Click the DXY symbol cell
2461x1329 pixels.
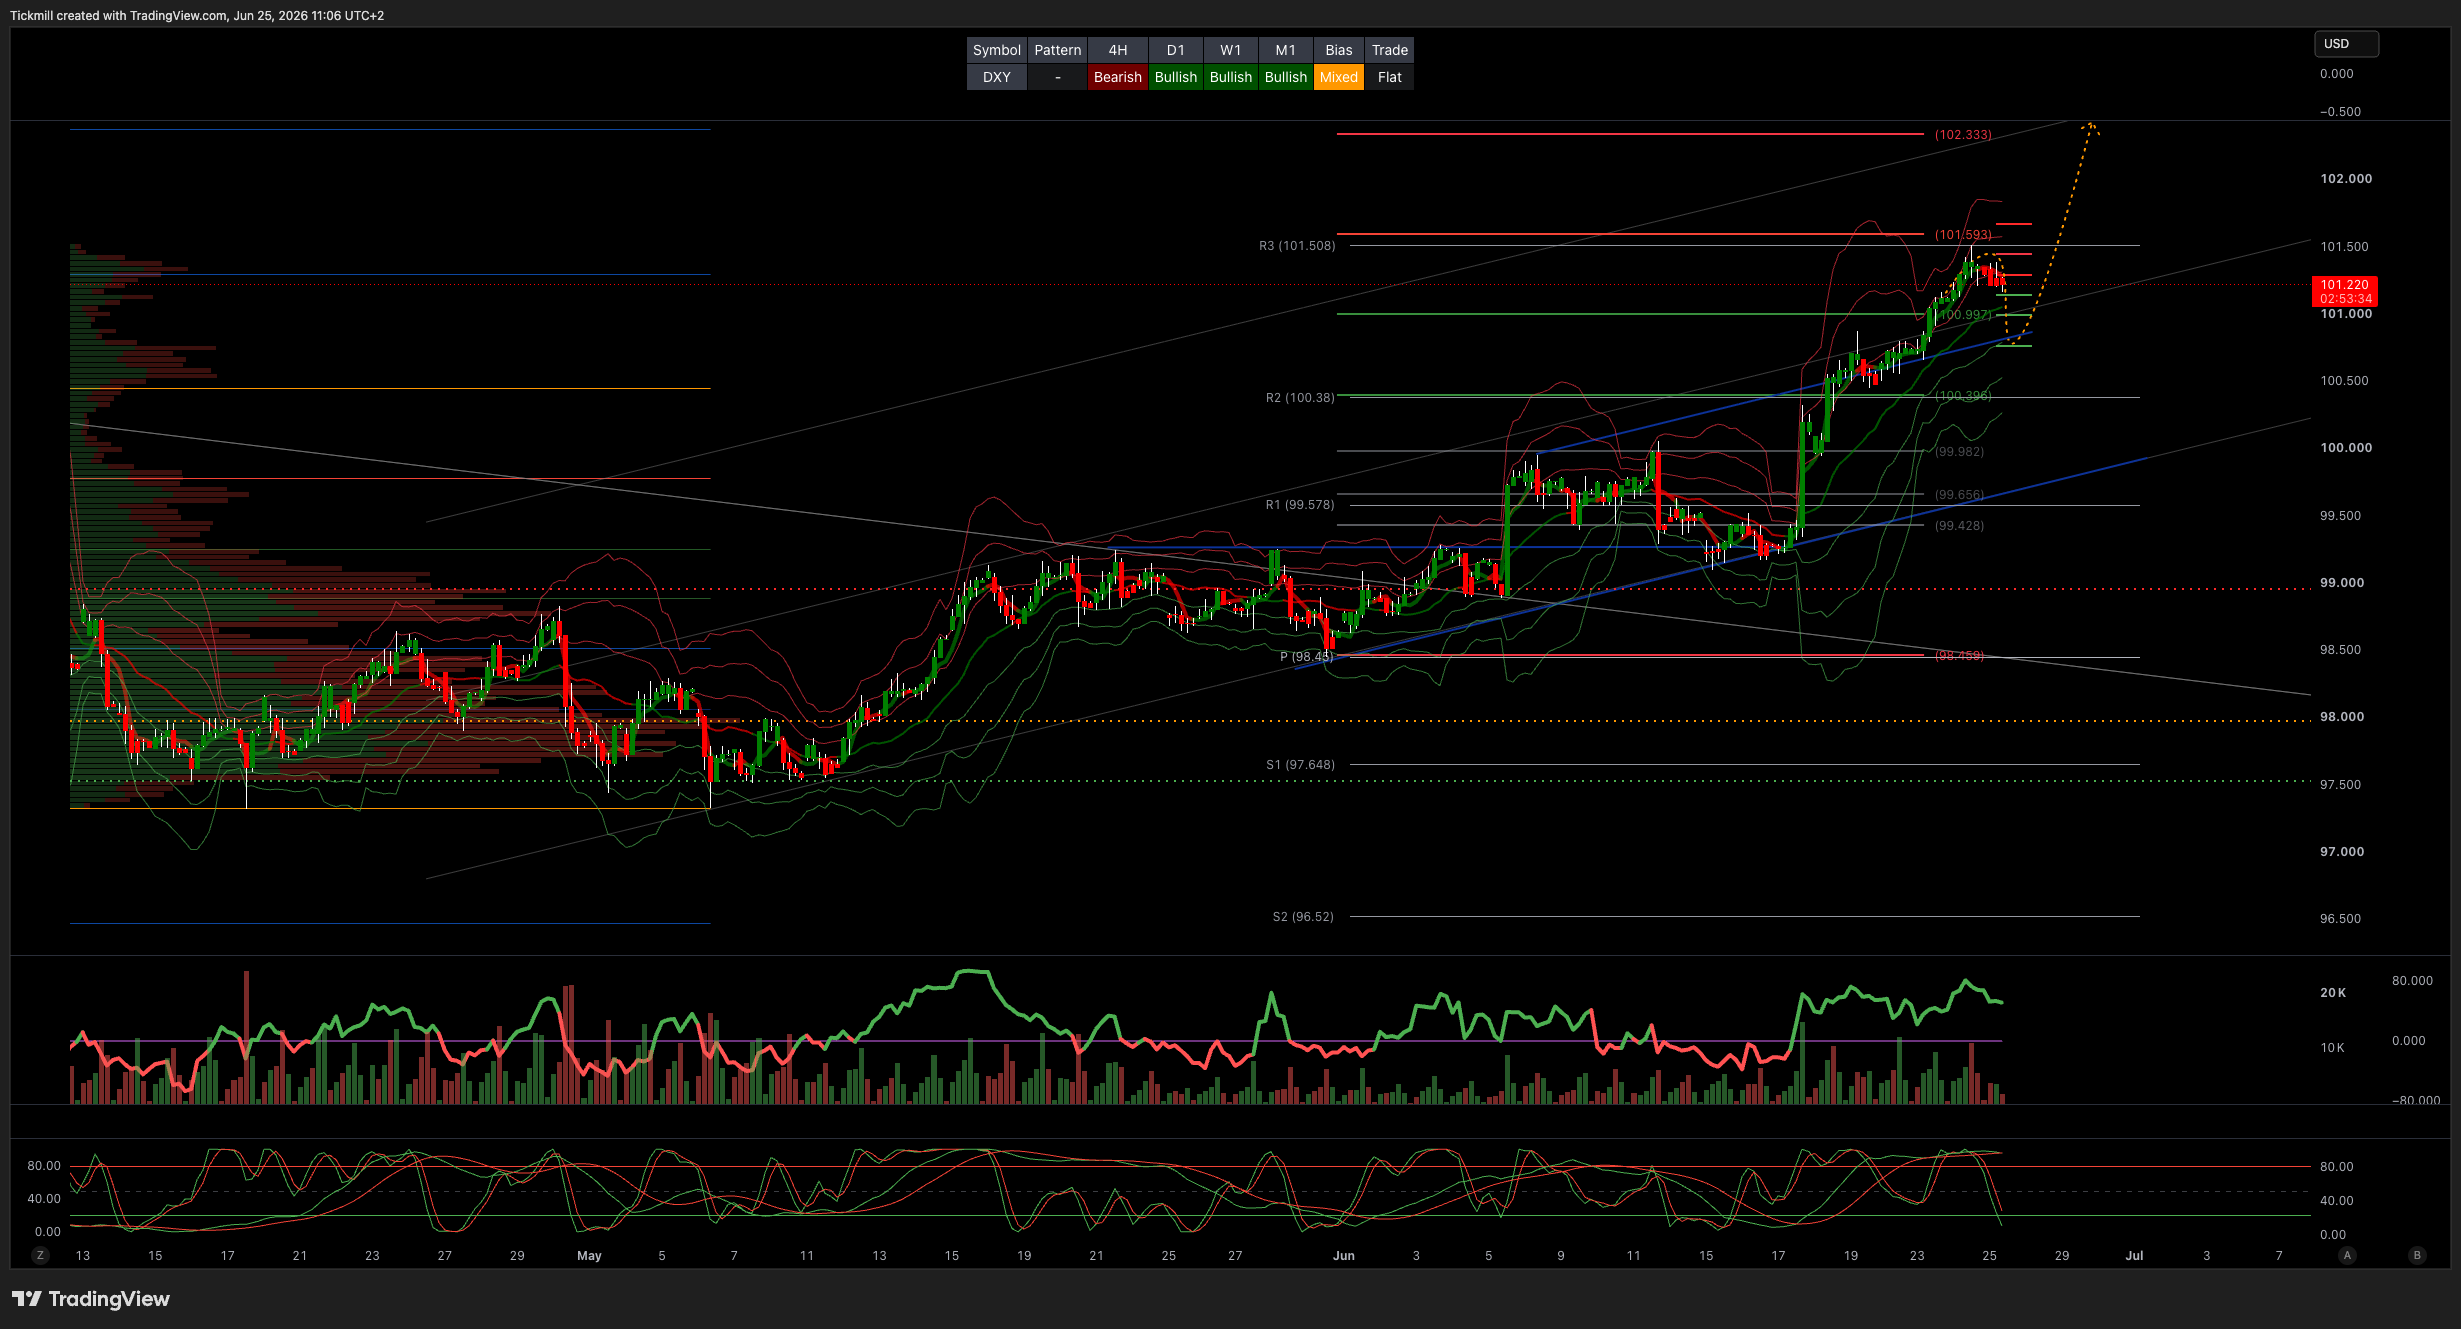click(996, 77)
